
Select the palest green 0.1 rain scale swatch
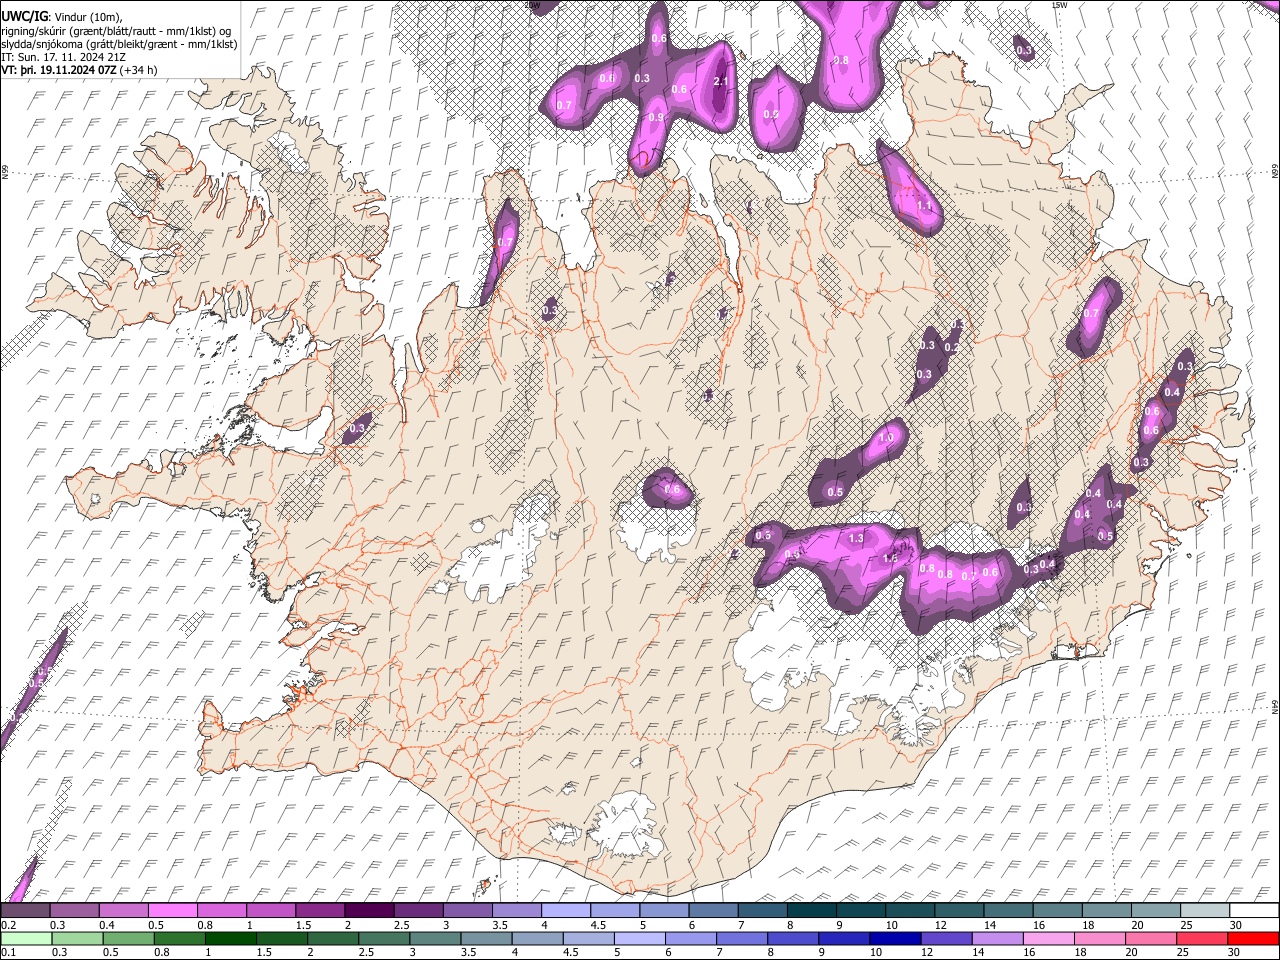pos(25,938)
